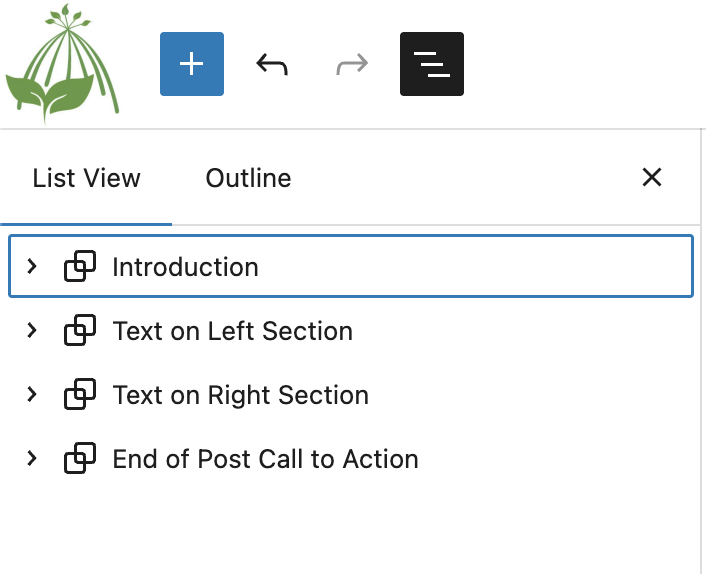Expand End of Post Call to Action

pos(32,459)
